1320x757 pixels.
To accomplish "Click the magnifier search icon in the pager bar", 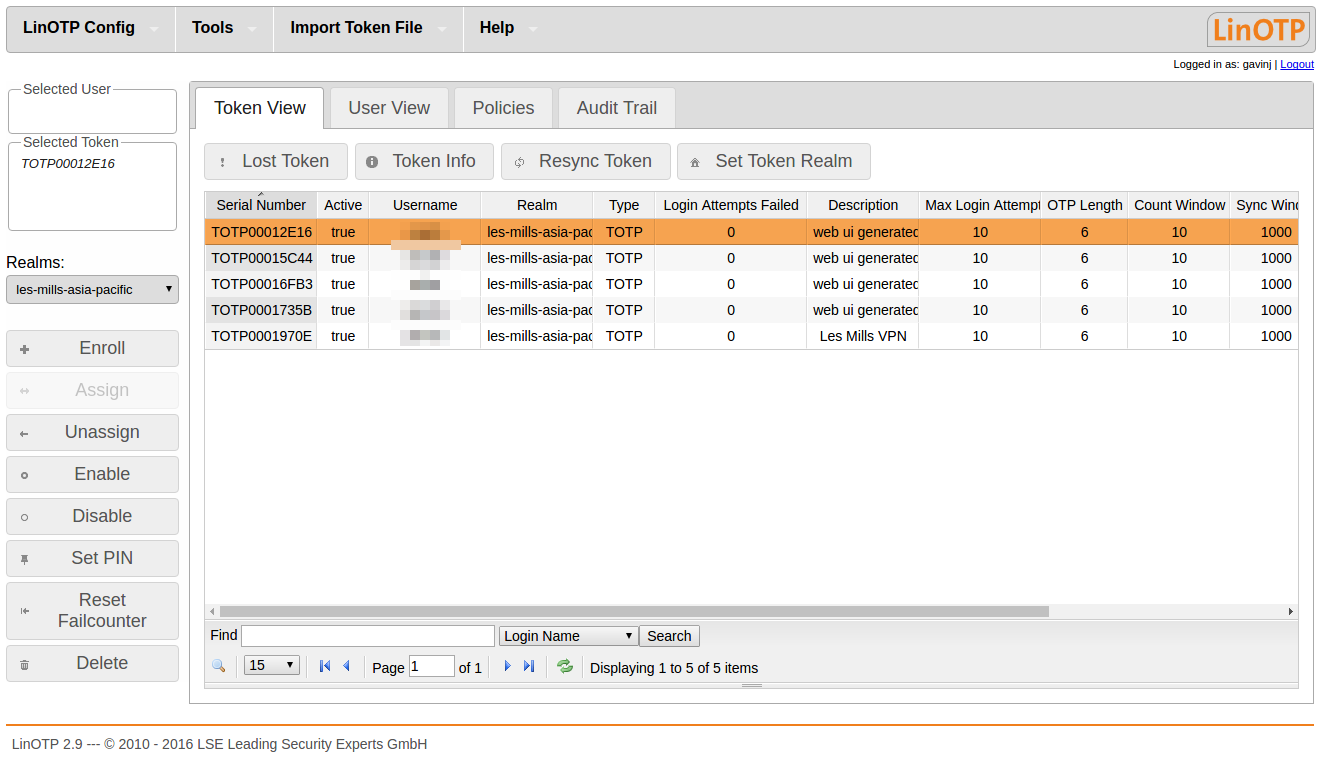I will pyautogui.click(x=219, y=665).
